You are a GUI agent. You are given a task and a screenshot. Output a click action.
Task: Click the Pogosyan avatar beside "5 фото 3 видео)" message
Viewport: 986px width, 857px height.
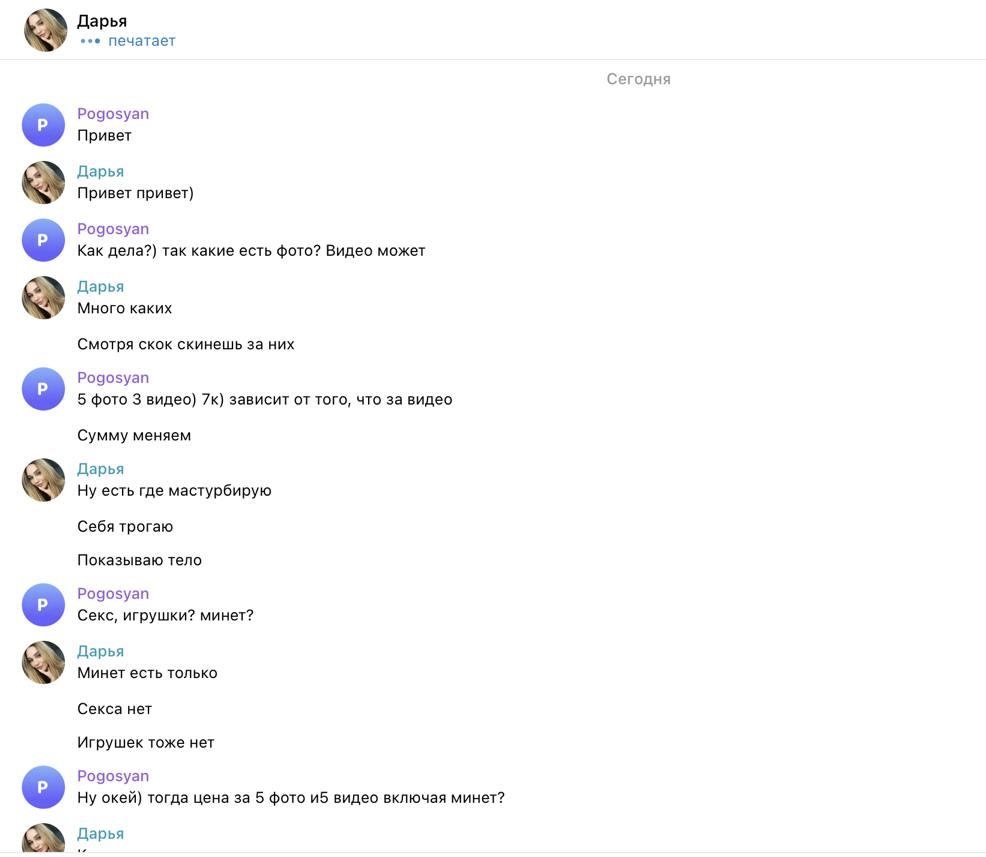point(43,389)
